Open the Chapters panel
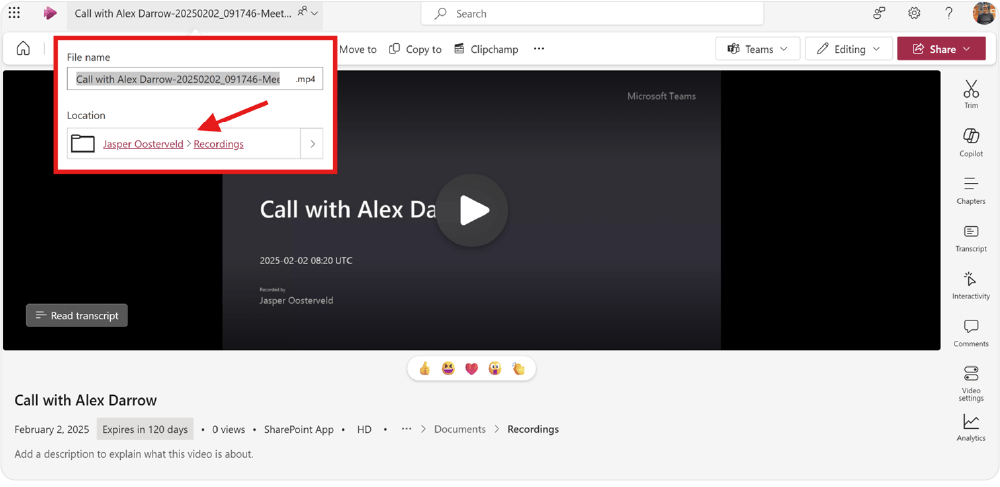The image size is (1000, 487). coord(971,189)
